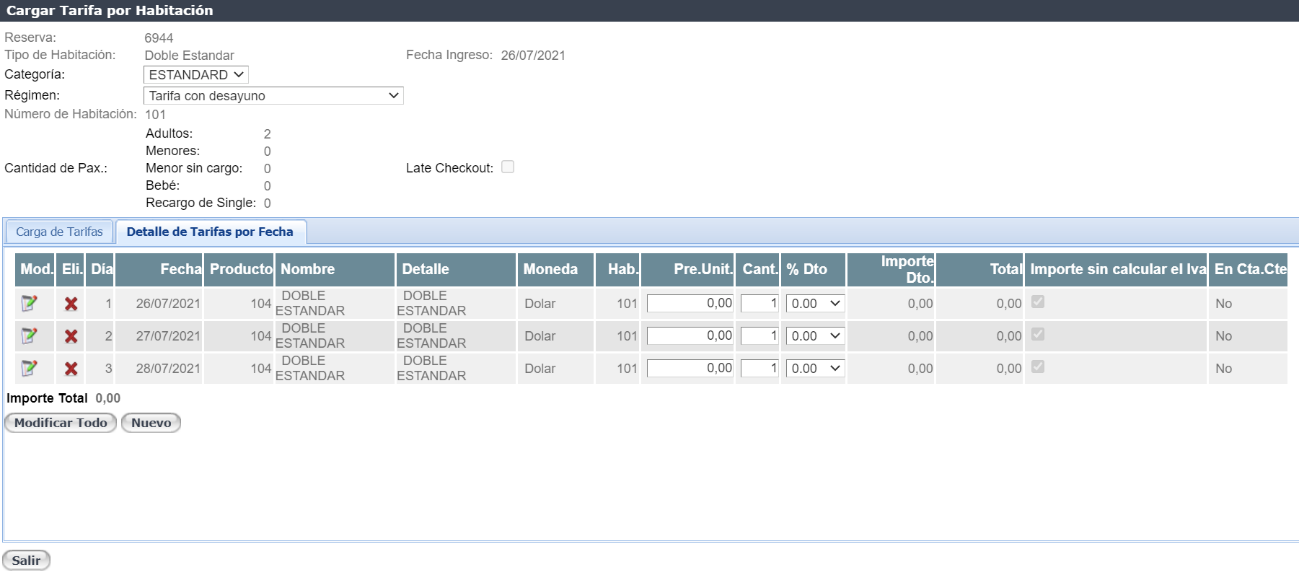Click the Hab. column header
1299x575 pixels.
pos(617,269)
